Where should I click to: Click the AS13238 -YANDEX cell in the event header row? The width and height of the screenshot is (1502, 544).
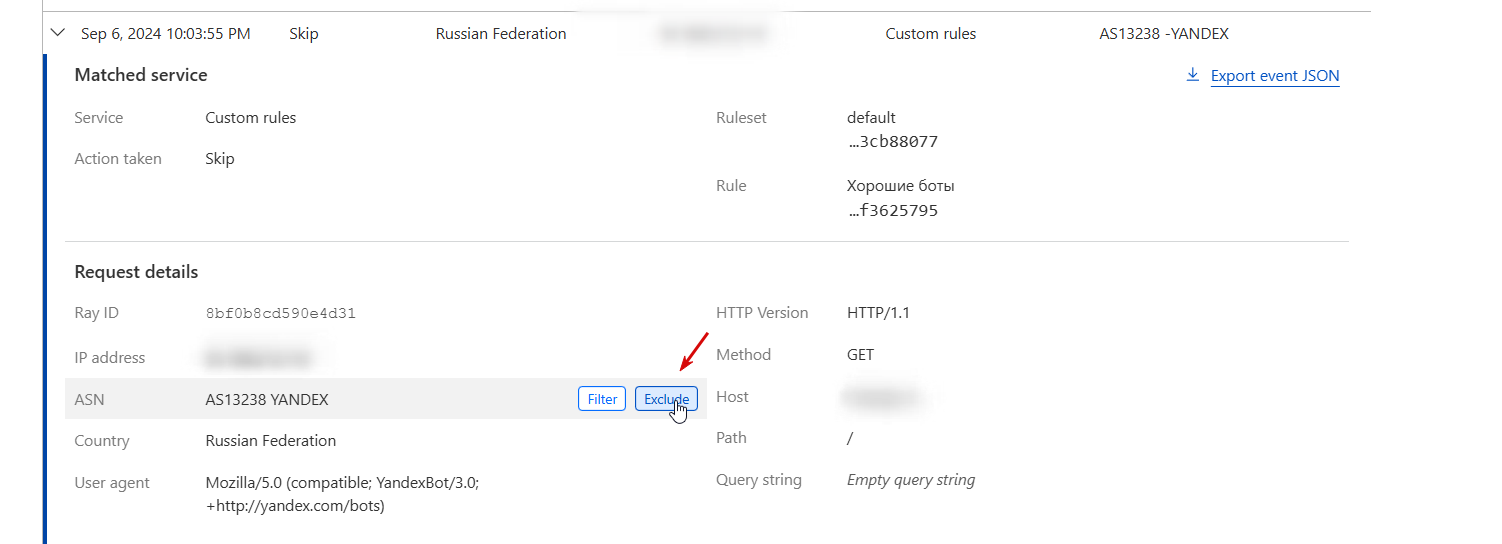click(x=1163, y=34)
